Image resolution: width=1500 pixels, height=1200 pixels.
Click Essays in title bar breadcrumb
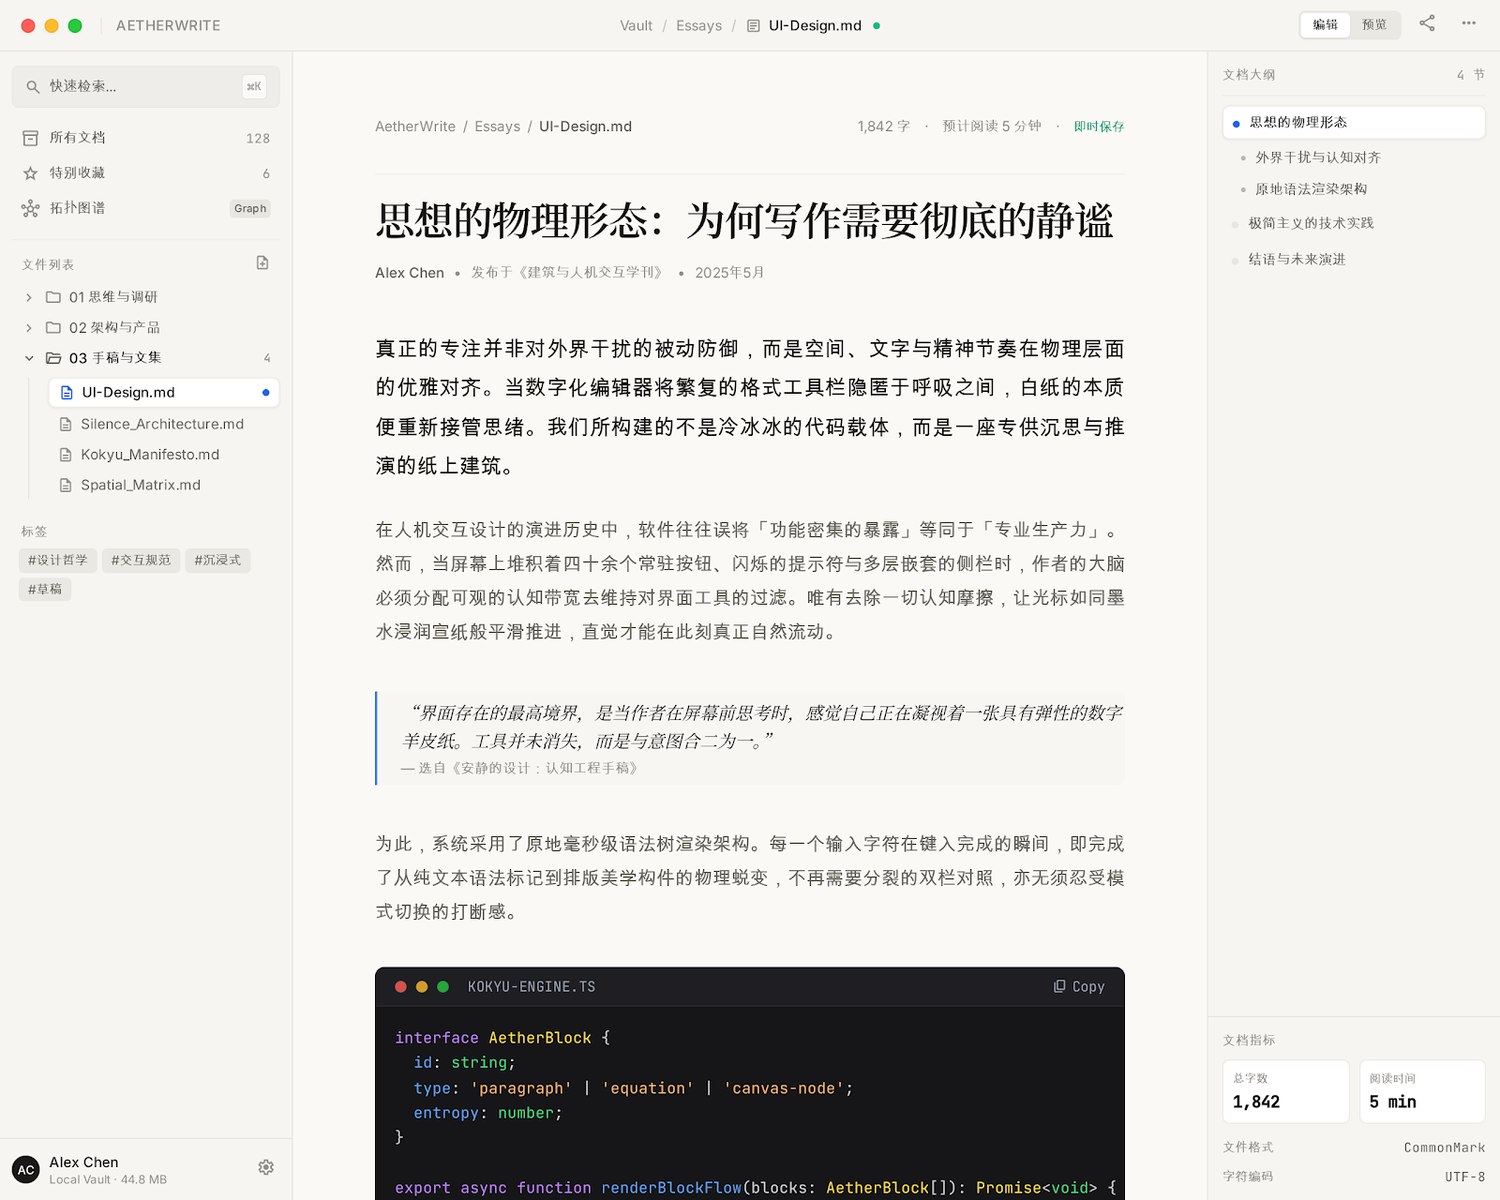(x=699, y=26)
